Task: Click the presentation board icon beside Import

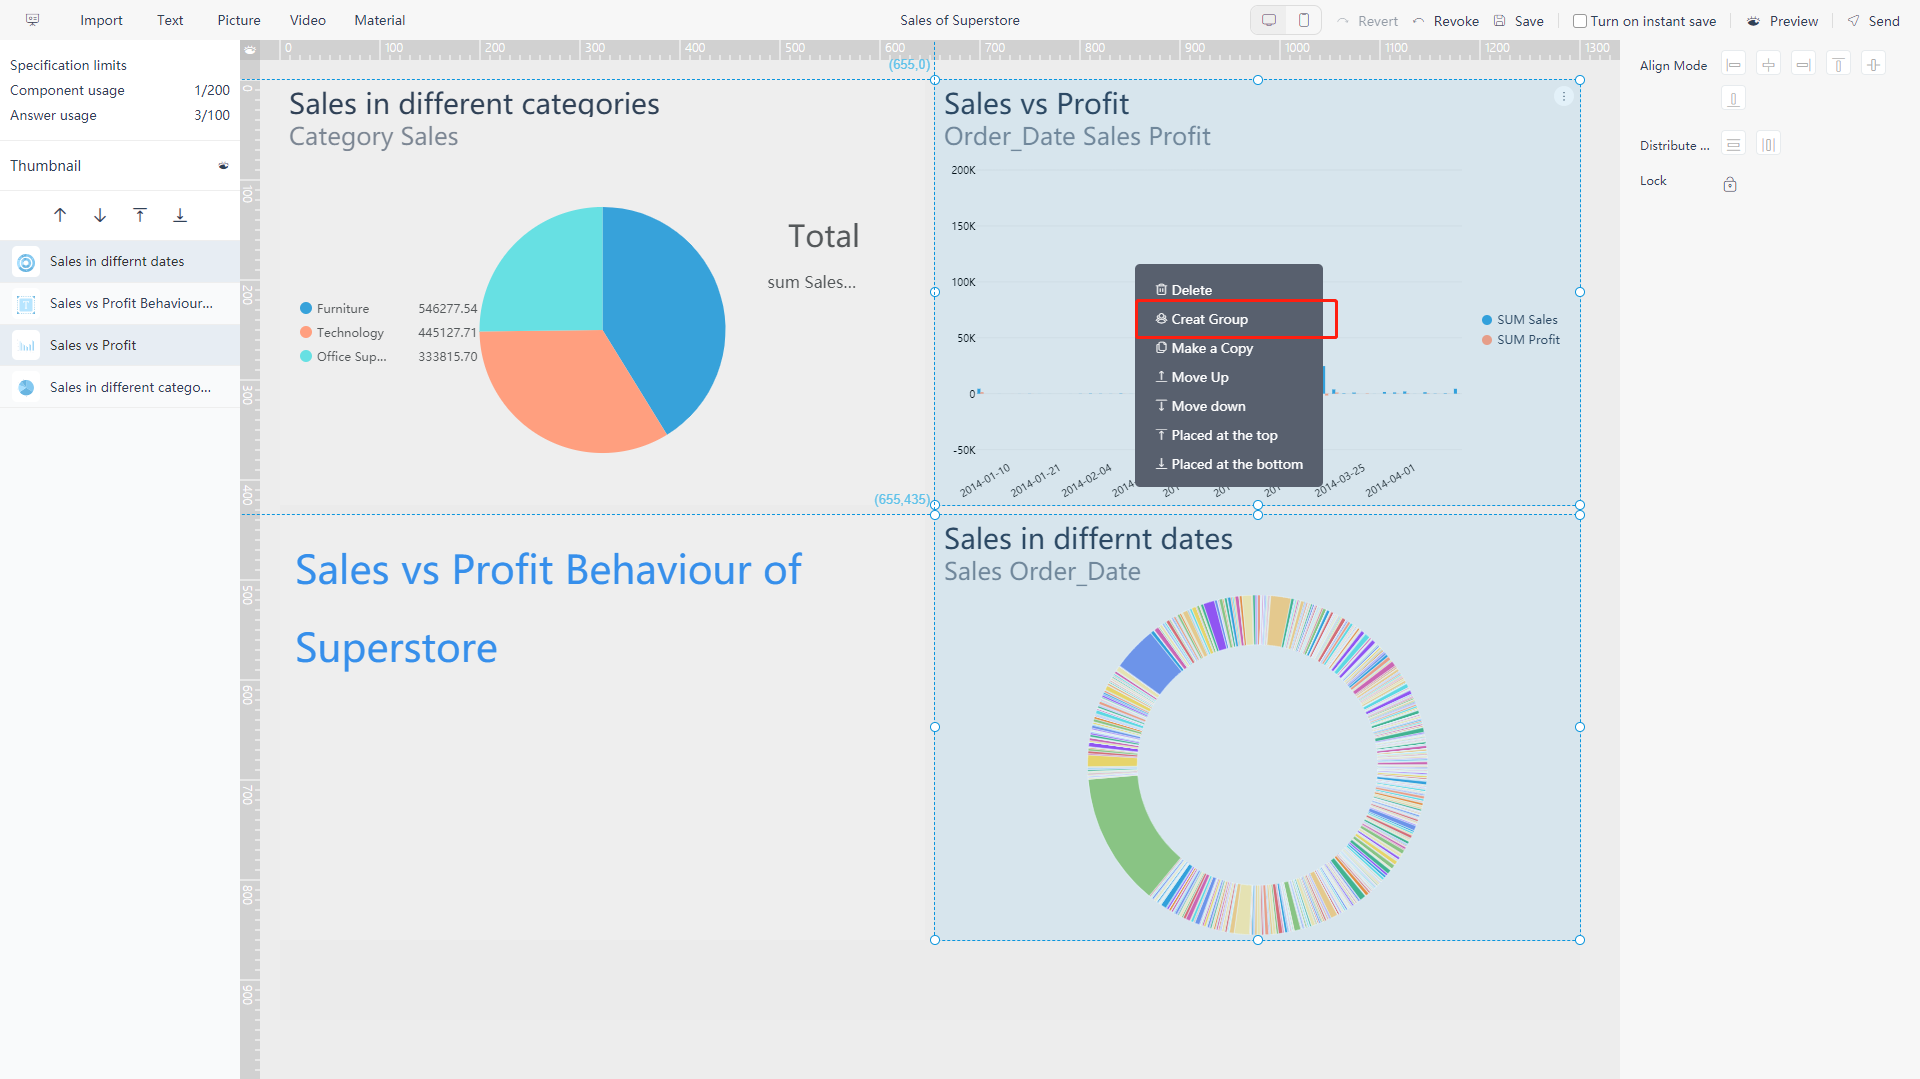Action: pos(32,20)
